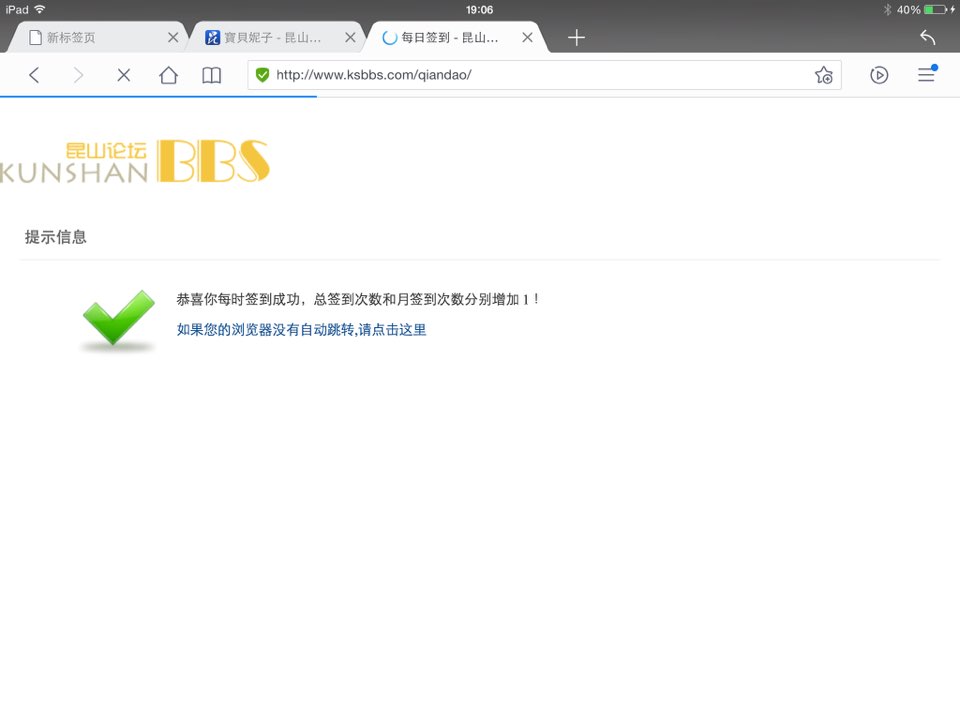Image resolution: width=960 pixels, height=720 pixels.
Task: Tap the battery indicator in status bar
Action: pyautogui.click(x=936, y=9)
